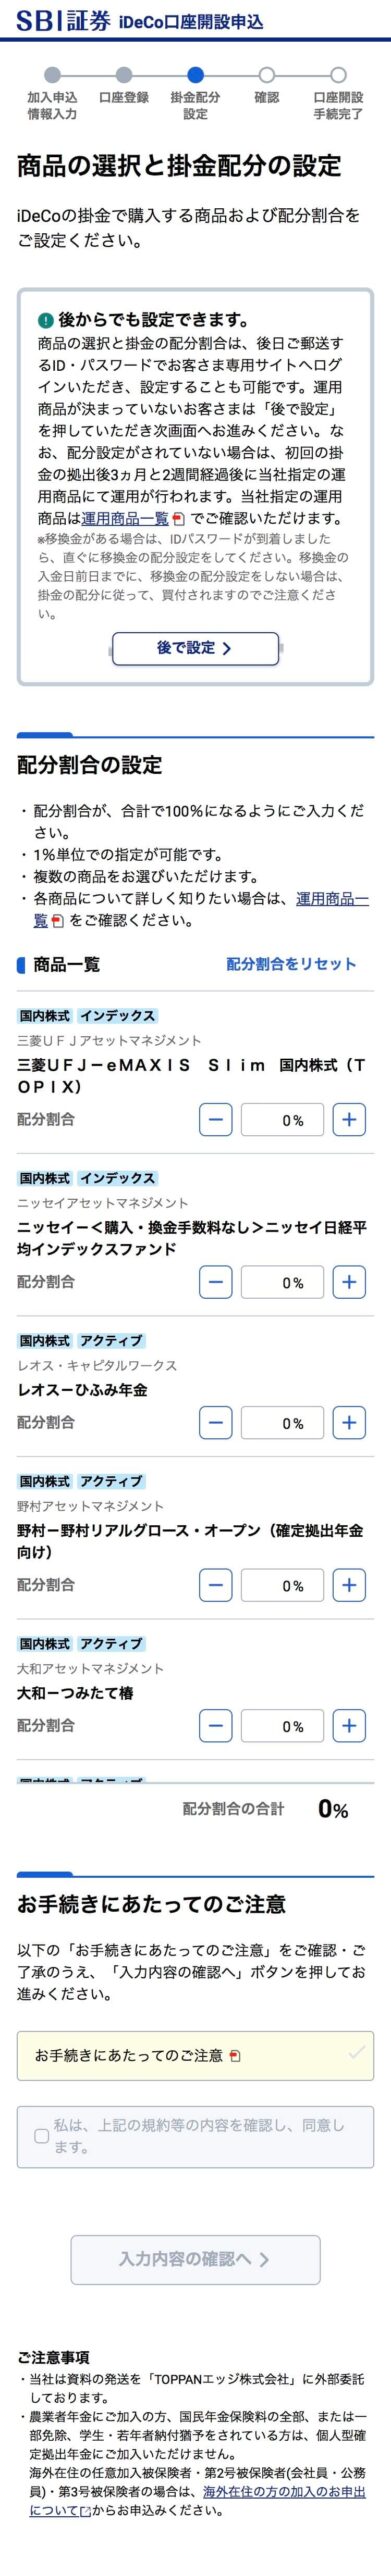The image size is (391, 2560).
Task: Click the allocation percent field for レオス－ひふみ年金
Action: [x=282, y=1422]
